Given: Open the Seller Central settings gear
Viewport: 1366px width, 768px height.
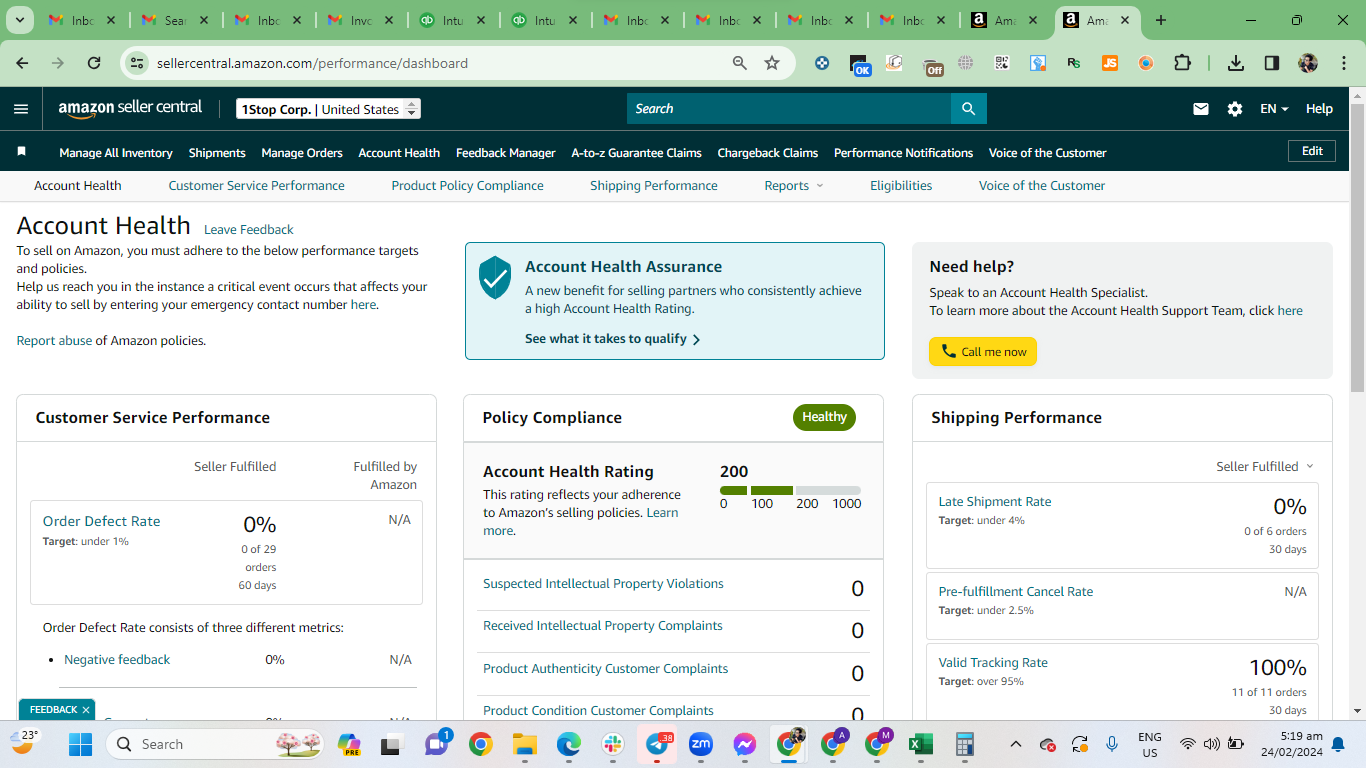Looking at the screenshot, I should (x=1235, y=109).
